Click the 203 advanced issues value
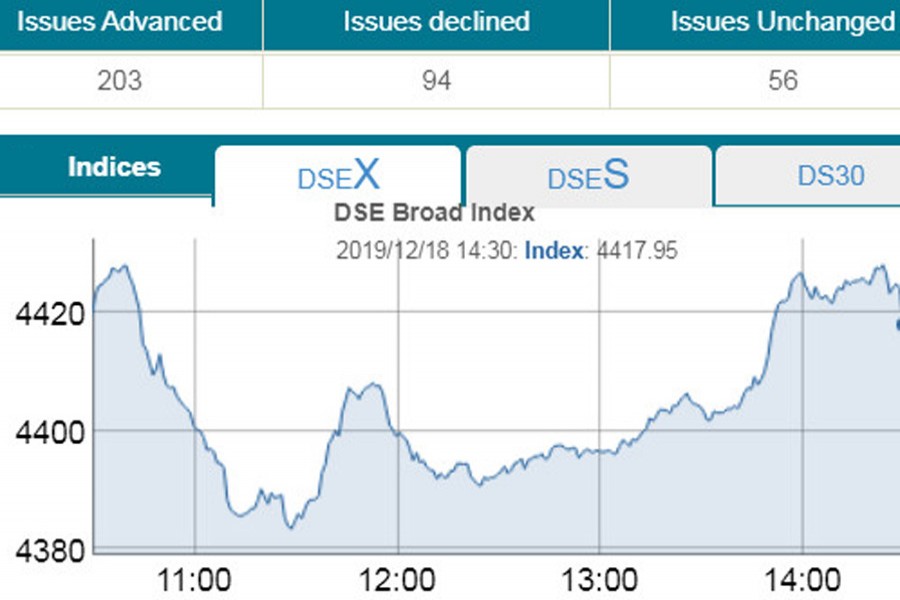The image size is (900, 600). pos(119,80)
